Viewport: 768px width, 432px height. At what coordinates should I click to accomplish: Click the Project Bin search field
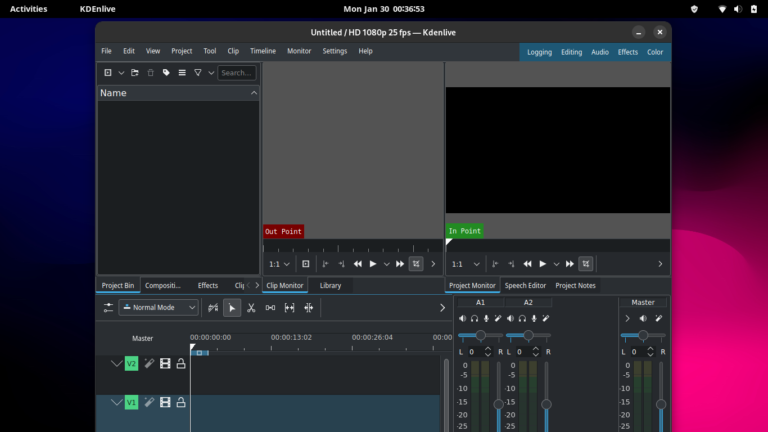coord(237,73)
